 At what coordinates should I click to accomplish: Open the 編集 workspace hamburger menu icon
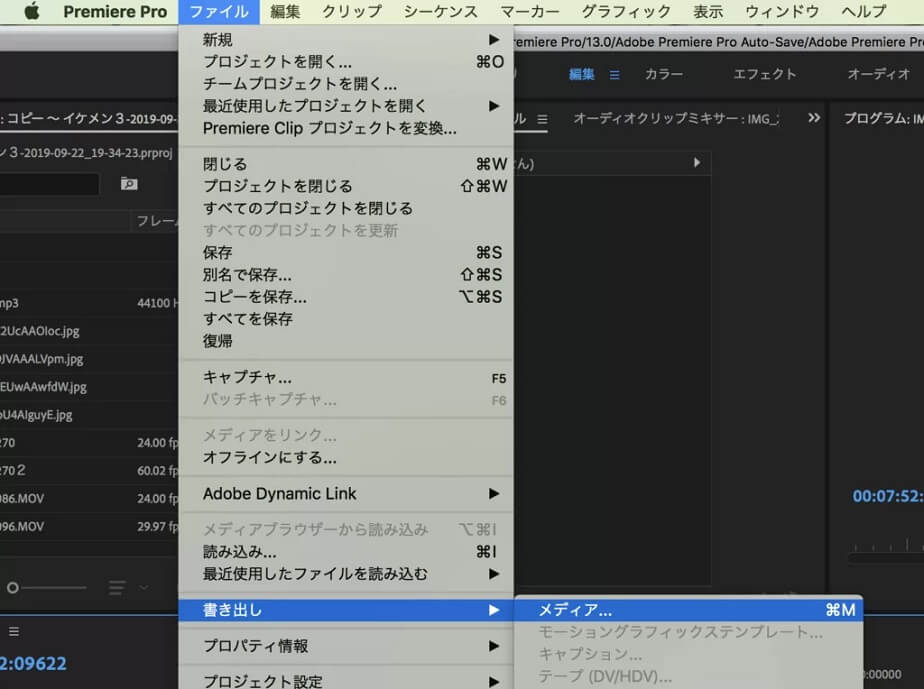(x=615, y=74)
